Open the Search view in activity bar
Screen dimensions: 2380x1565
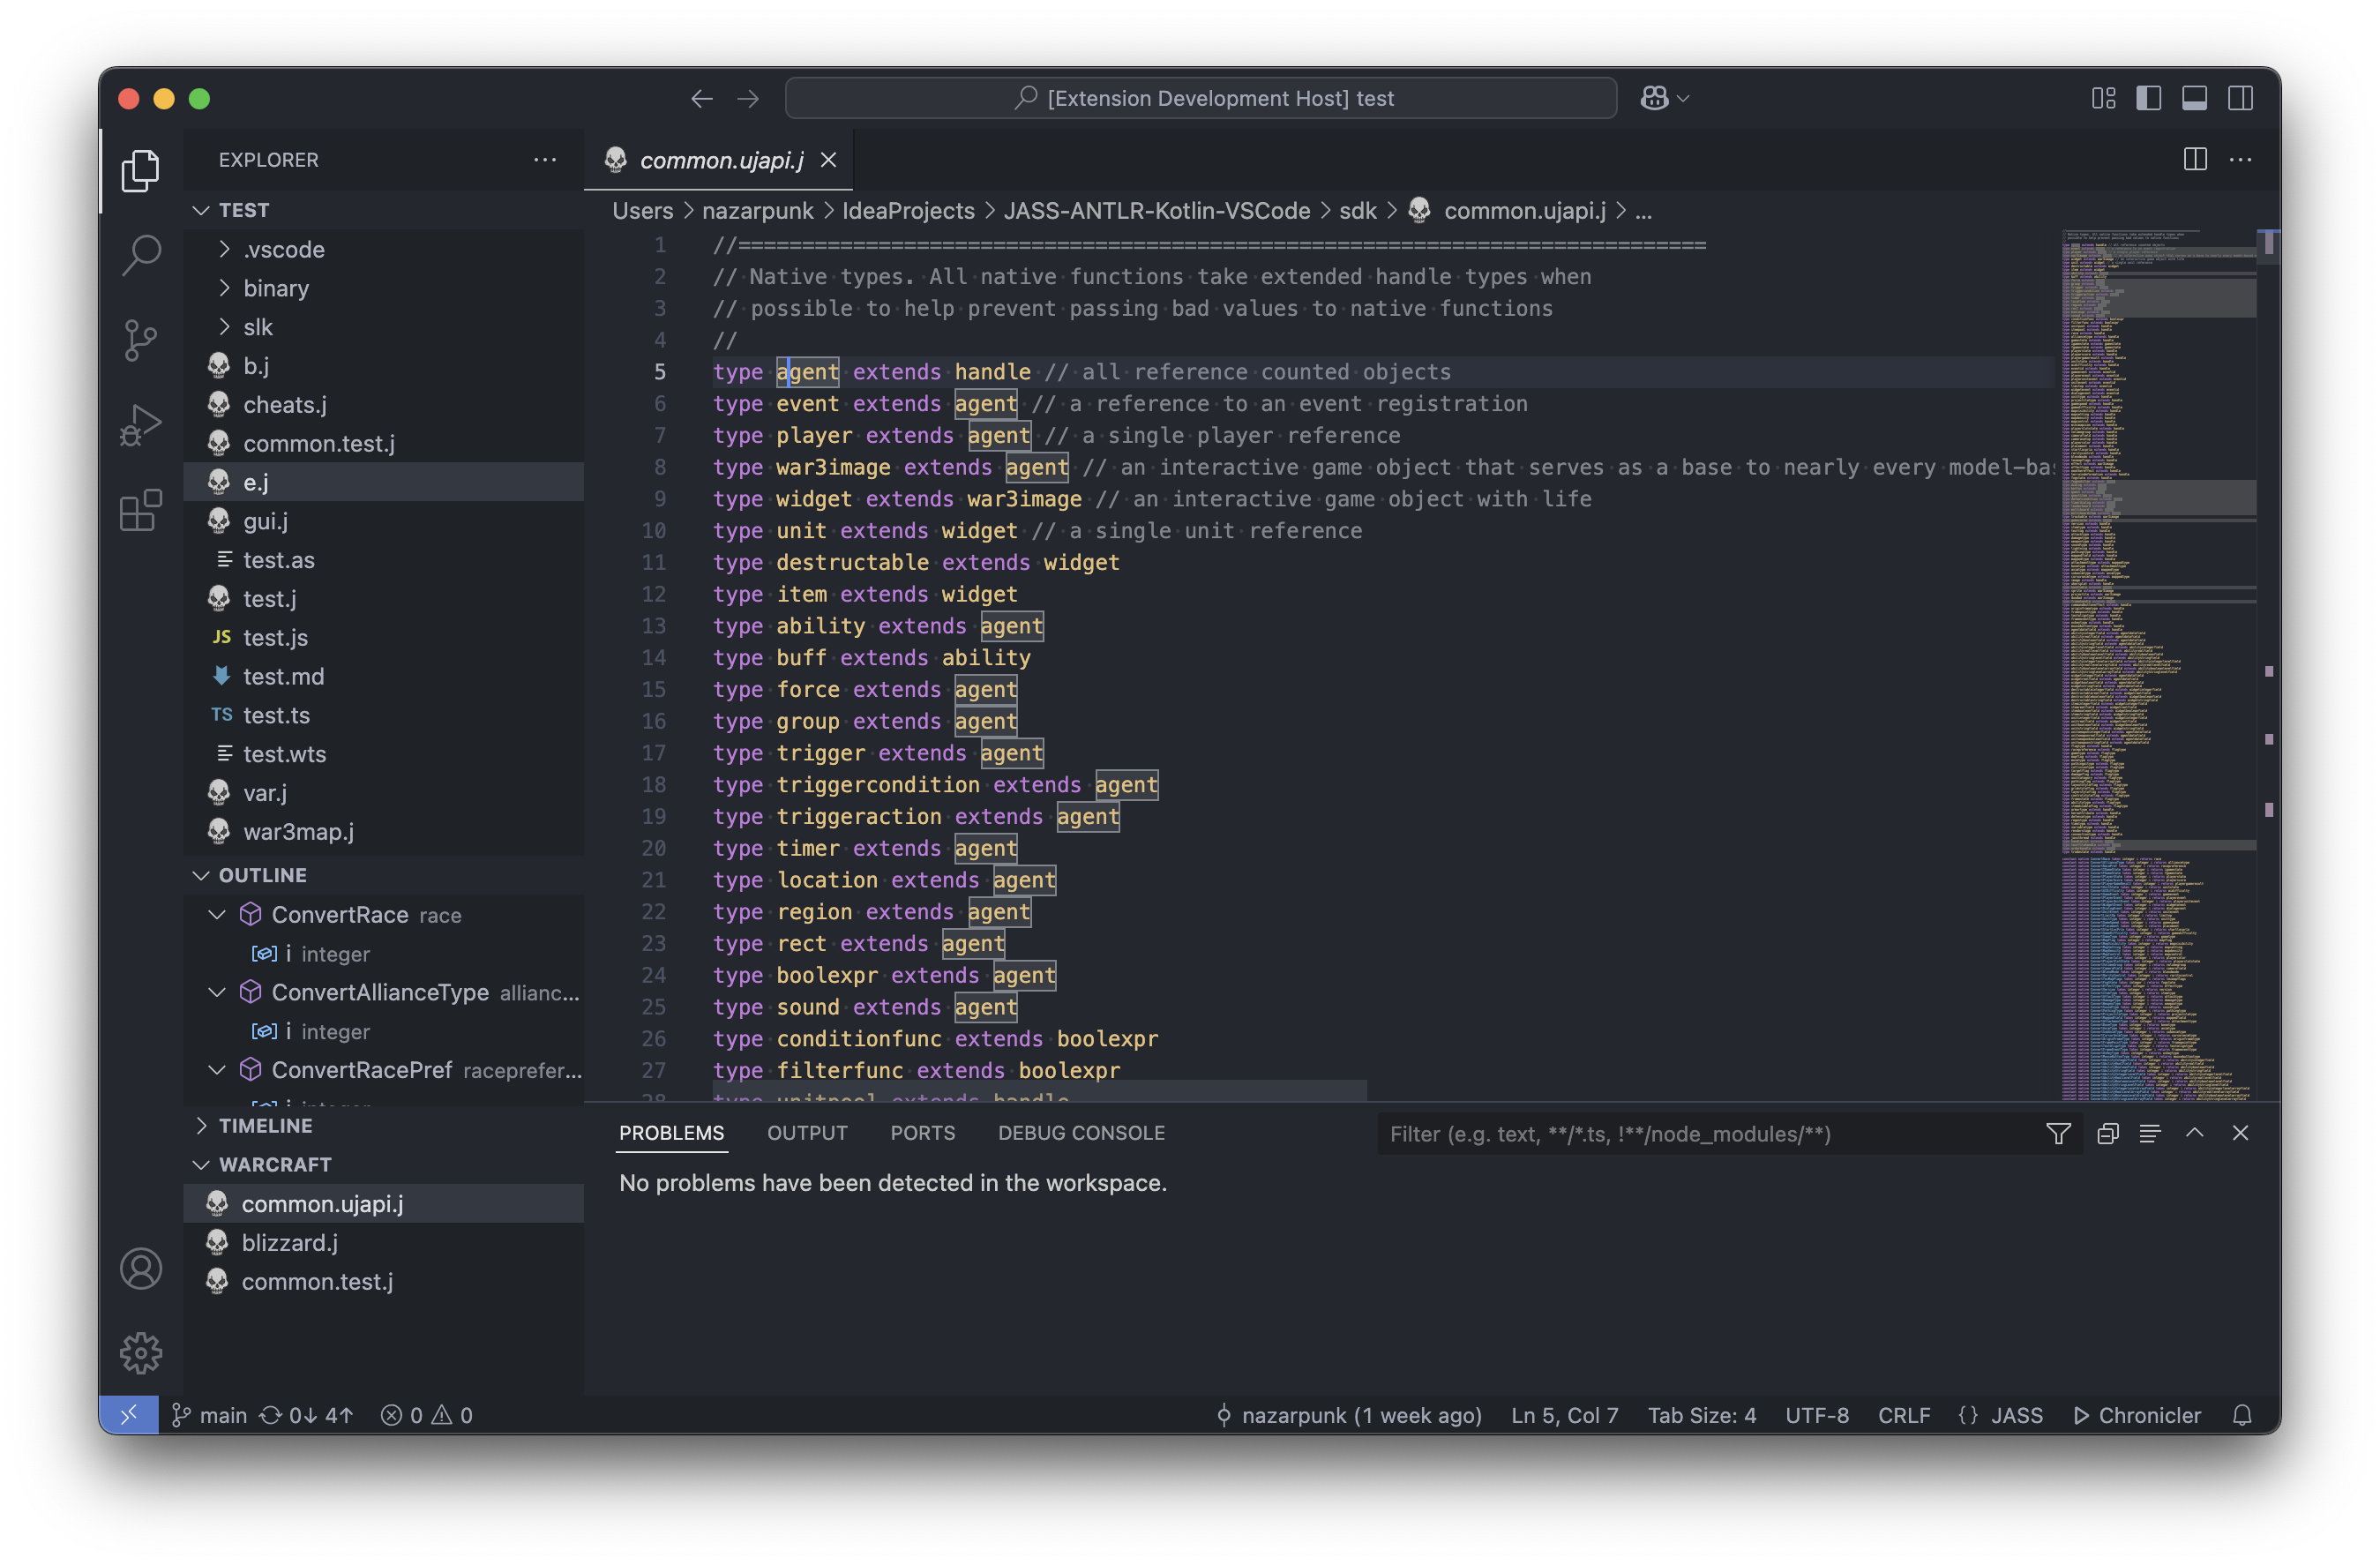pos(141,254)
